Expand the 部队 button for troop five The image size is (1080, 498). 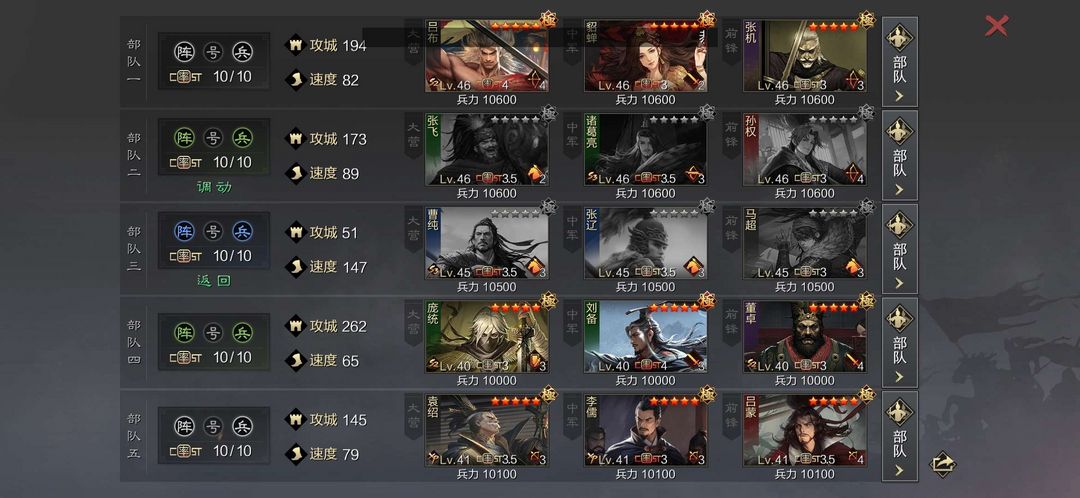pos(900,437)
